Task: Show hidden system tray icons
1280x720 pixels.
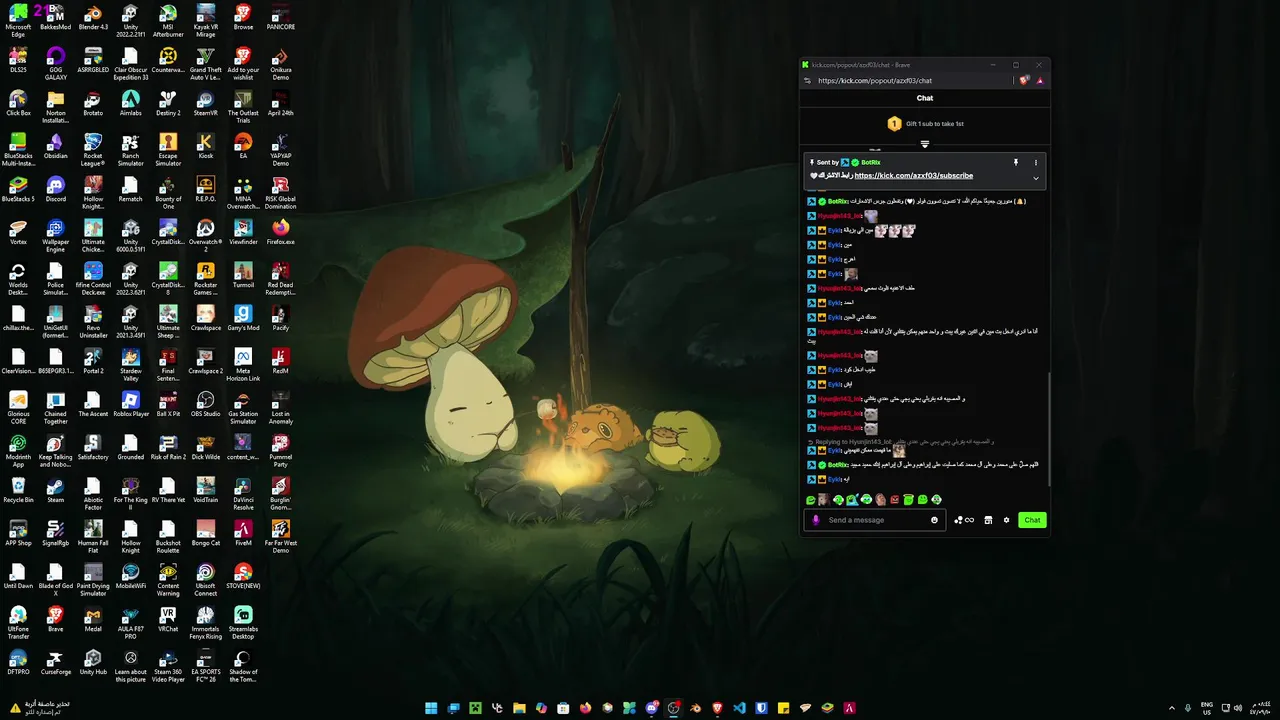Action: [1172, 708]
